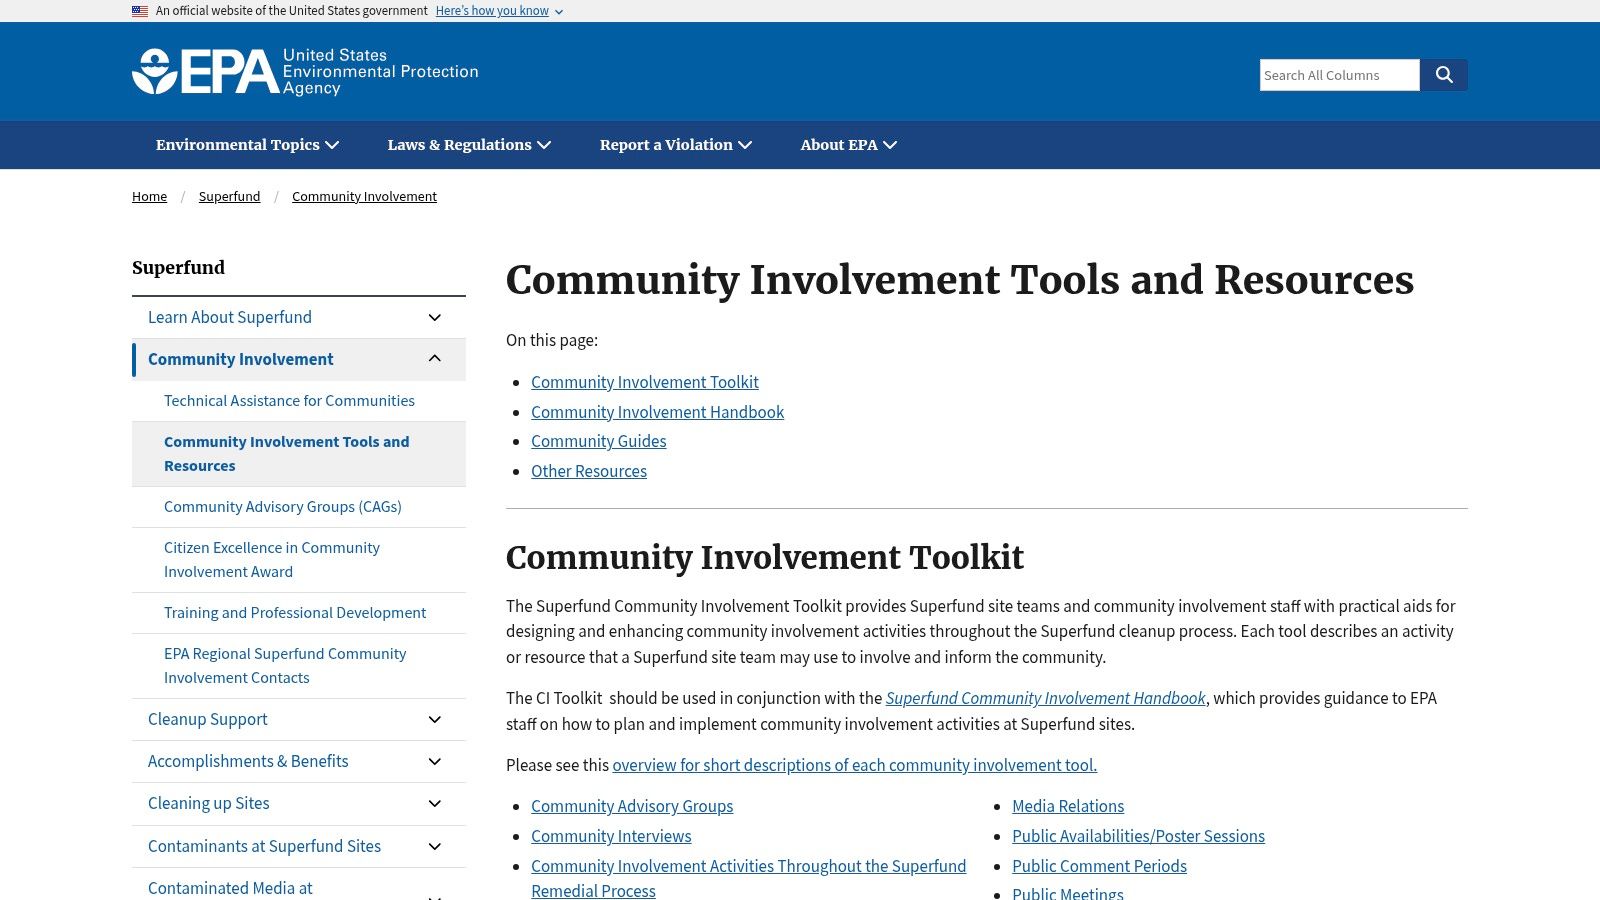This screenshot has height=900, width=1600.
Task: Open Community Involvement sidebar heading link
Action: [241, 359]
